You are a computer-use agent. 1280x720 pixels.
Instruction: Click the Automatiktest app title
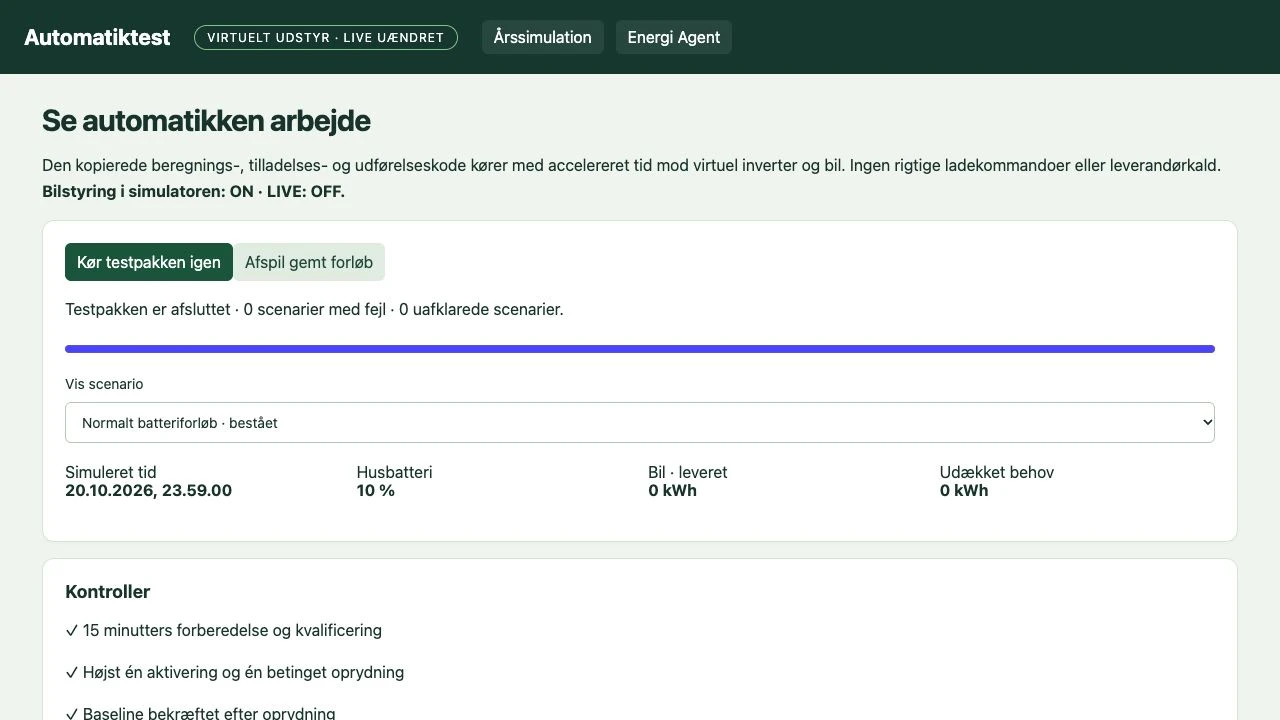(x=97, y=37)
